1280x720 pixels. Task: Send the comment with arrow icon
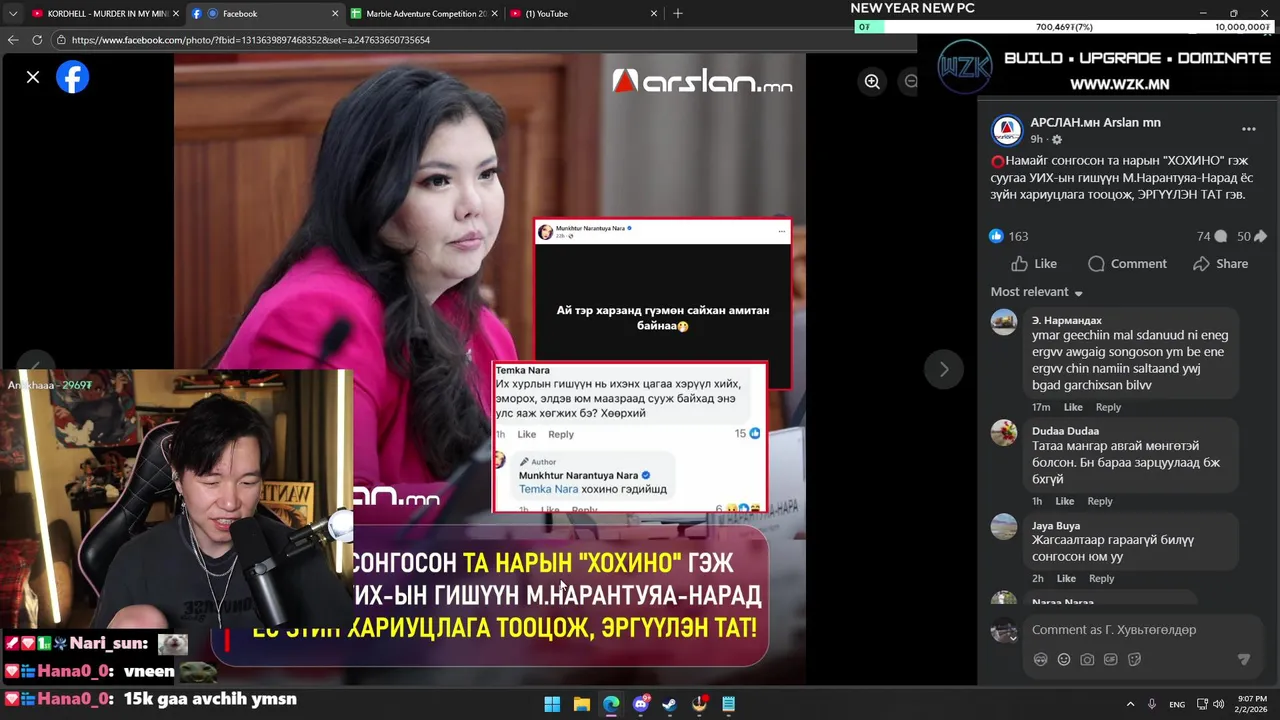click(1244, 660)
